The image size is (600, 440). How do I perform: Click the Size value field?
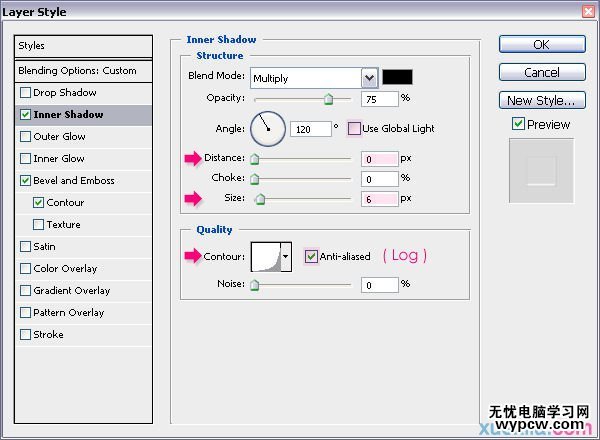pyautogui.click(x=380, y=199)
